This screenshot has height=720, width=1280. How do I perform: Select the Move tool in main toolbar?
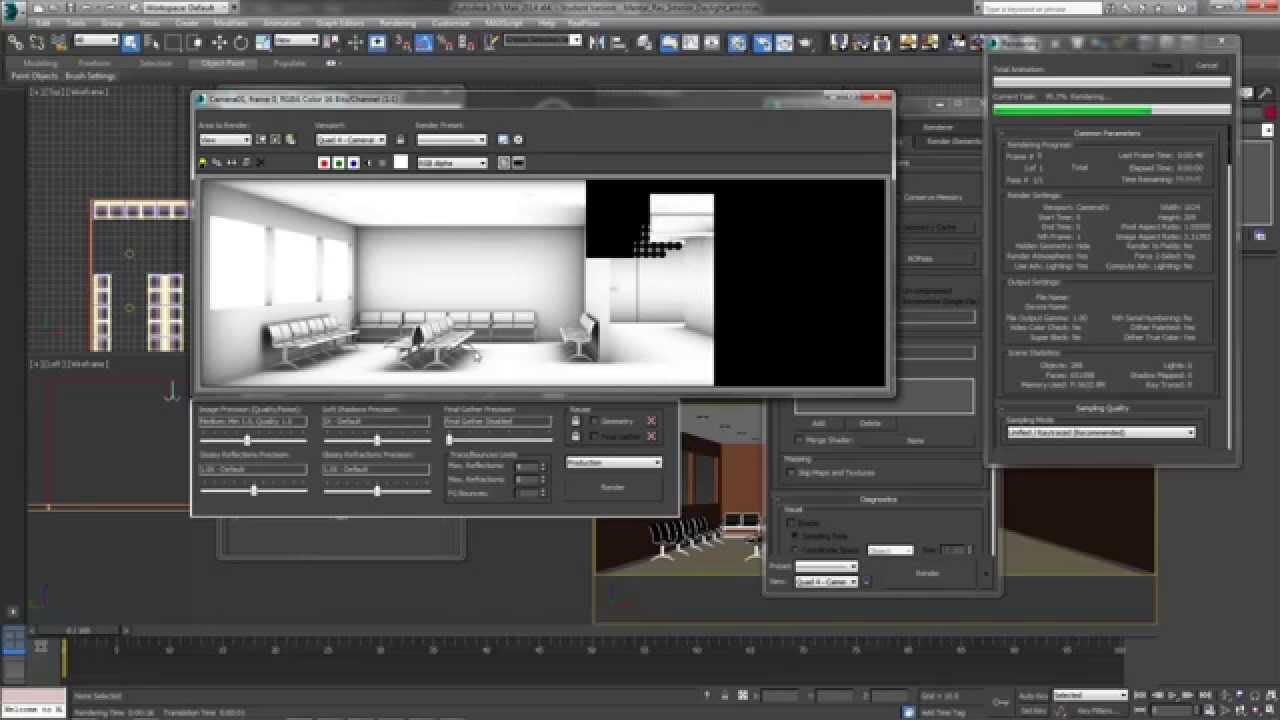pyautogui.click(x=219, y=43)
